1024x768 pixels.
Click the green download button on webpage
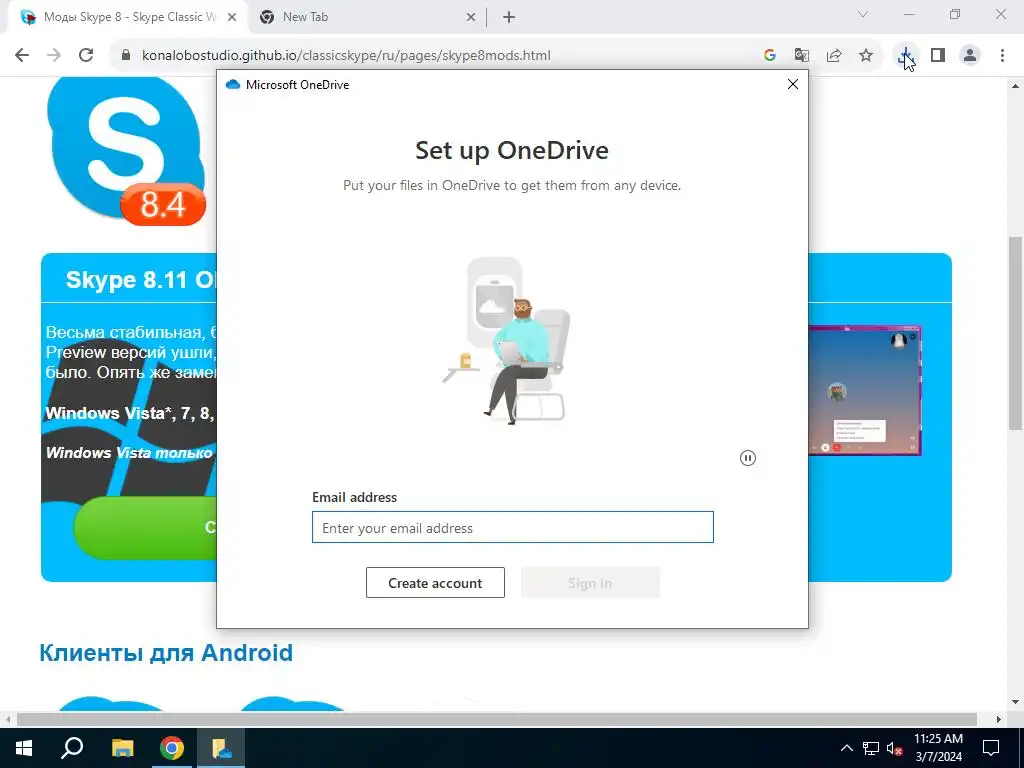point(145,528)
